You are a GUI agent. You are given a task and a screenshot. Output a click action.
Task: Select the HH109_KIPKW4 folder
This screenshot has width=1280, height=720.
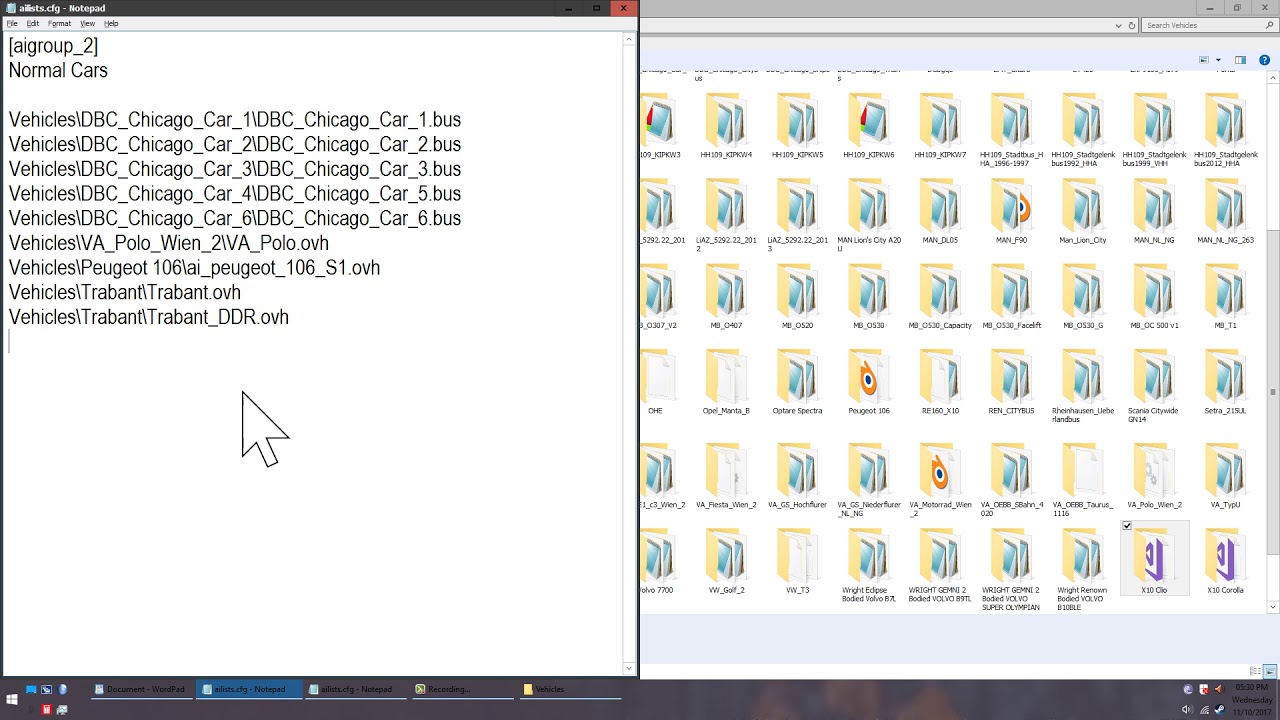(x=726, y=127)
